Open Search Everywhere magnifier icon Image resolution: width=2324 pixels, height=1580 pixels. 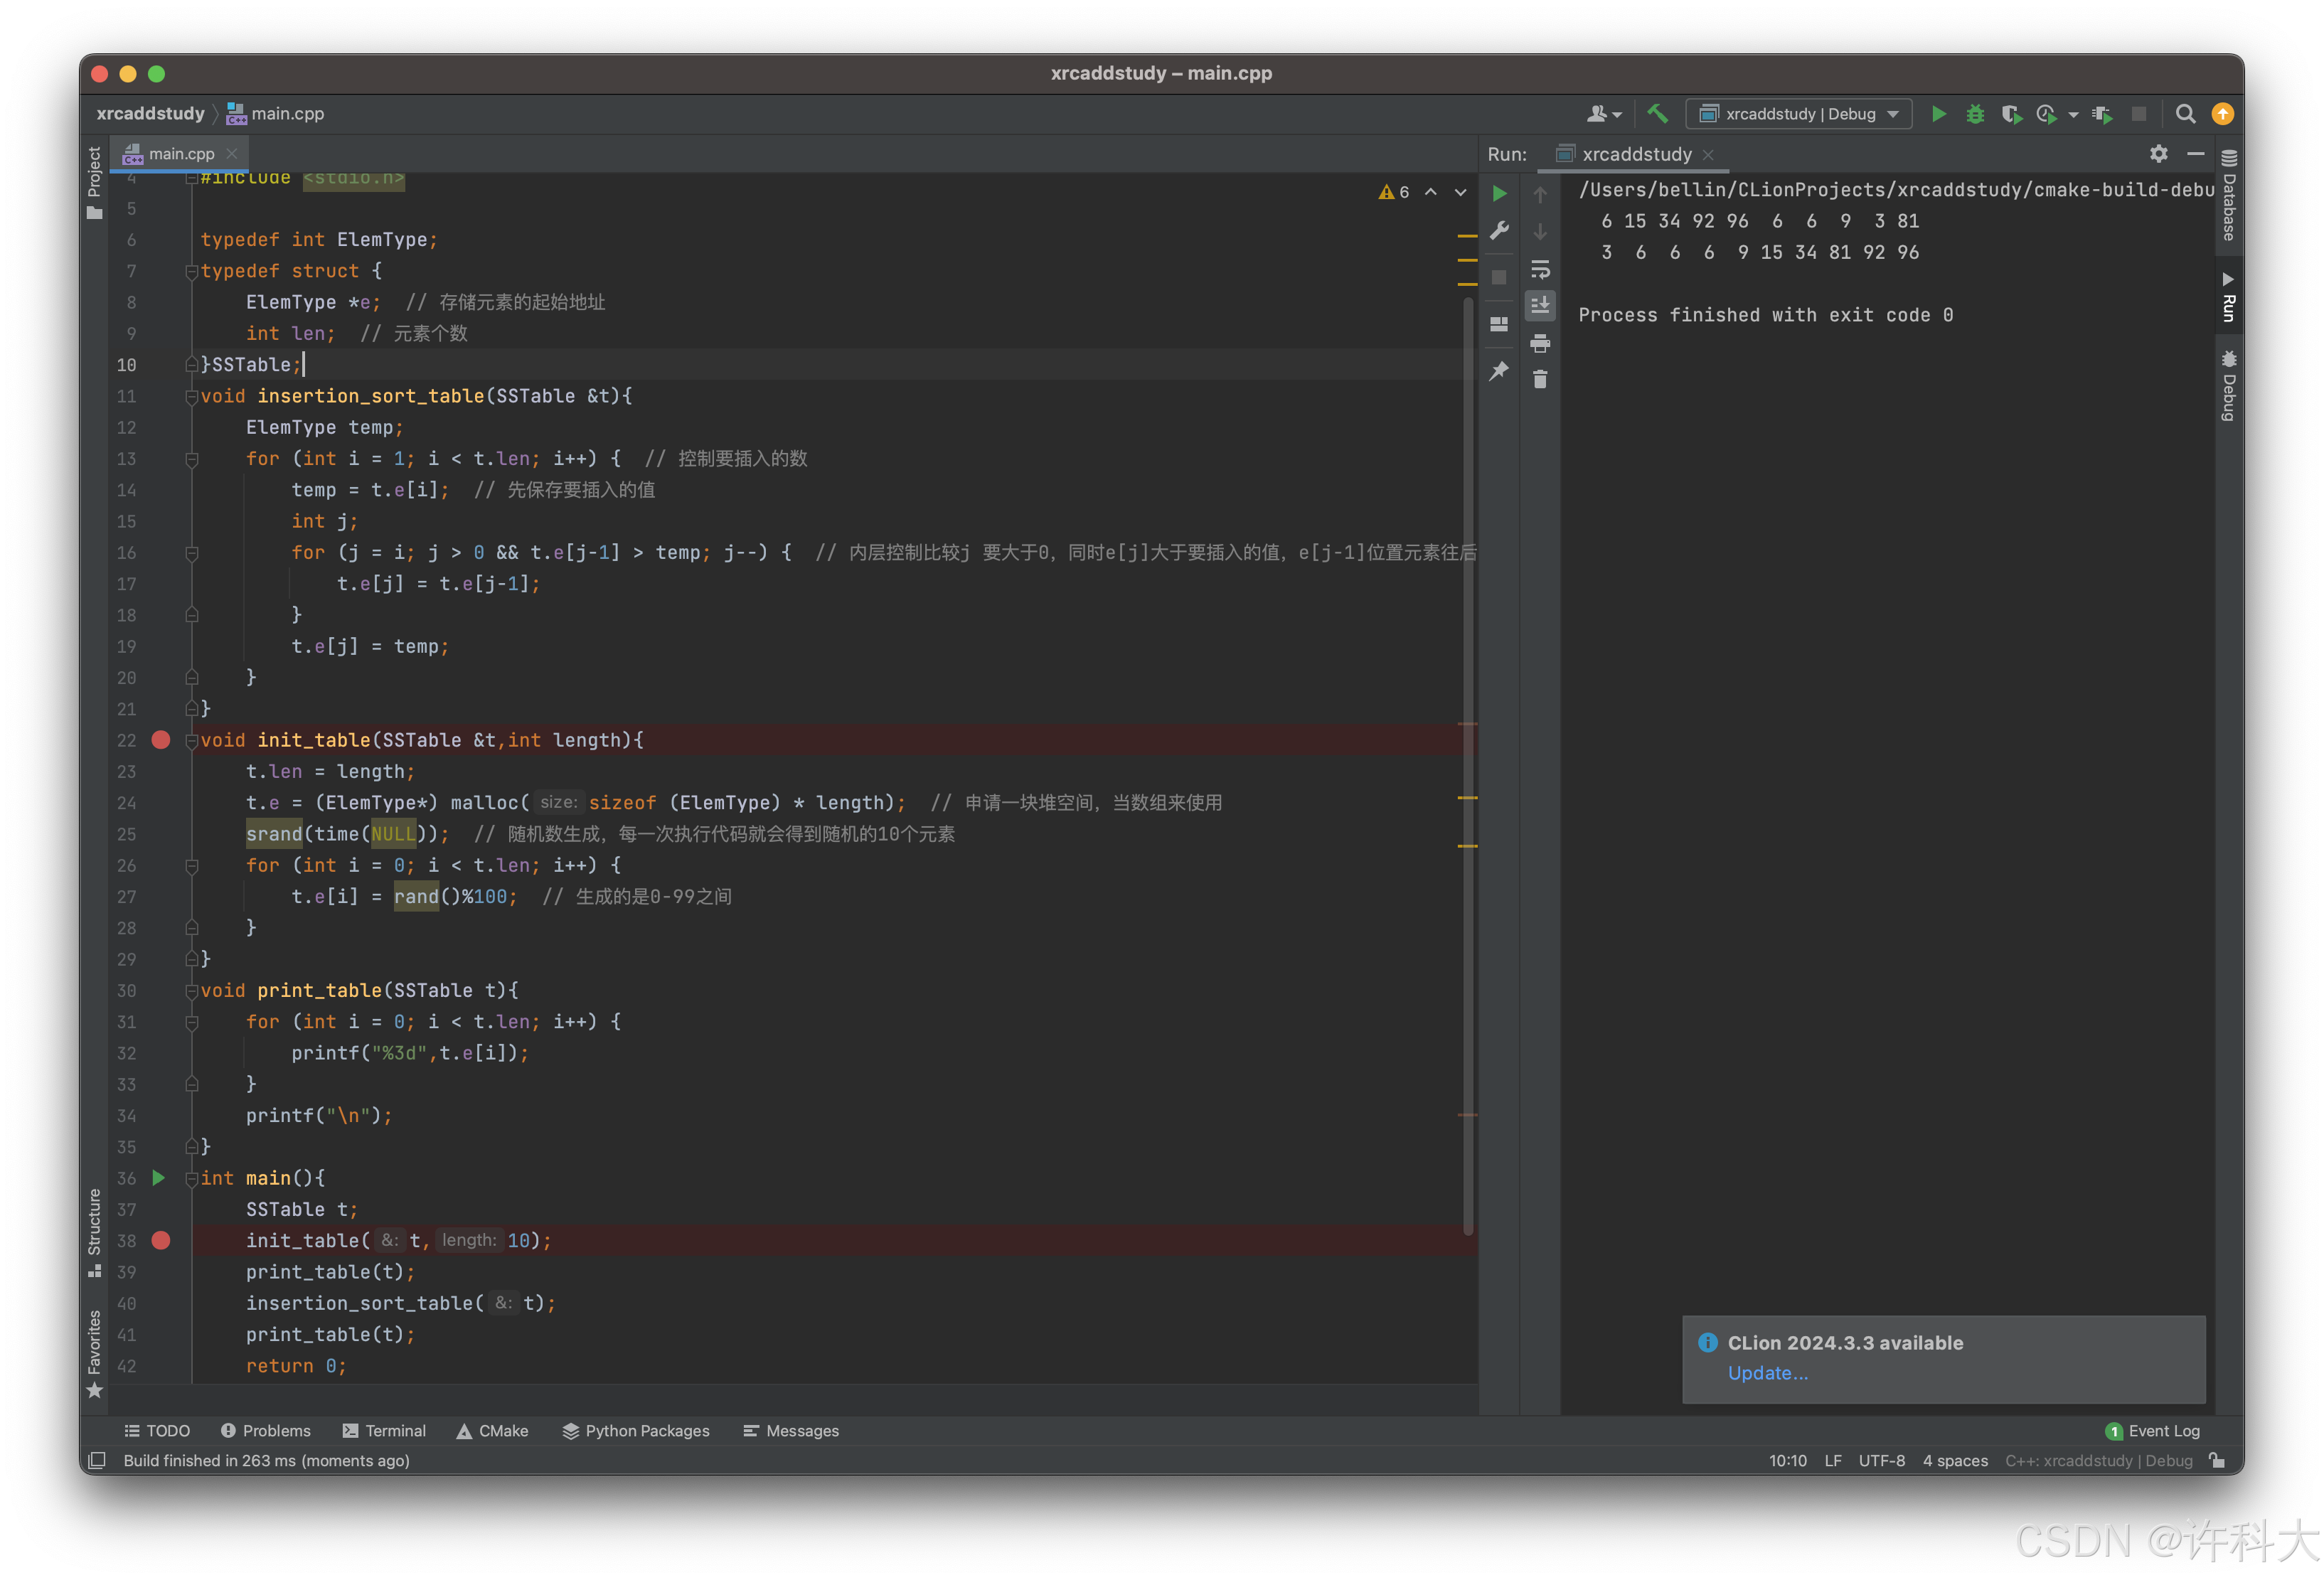2185,114
